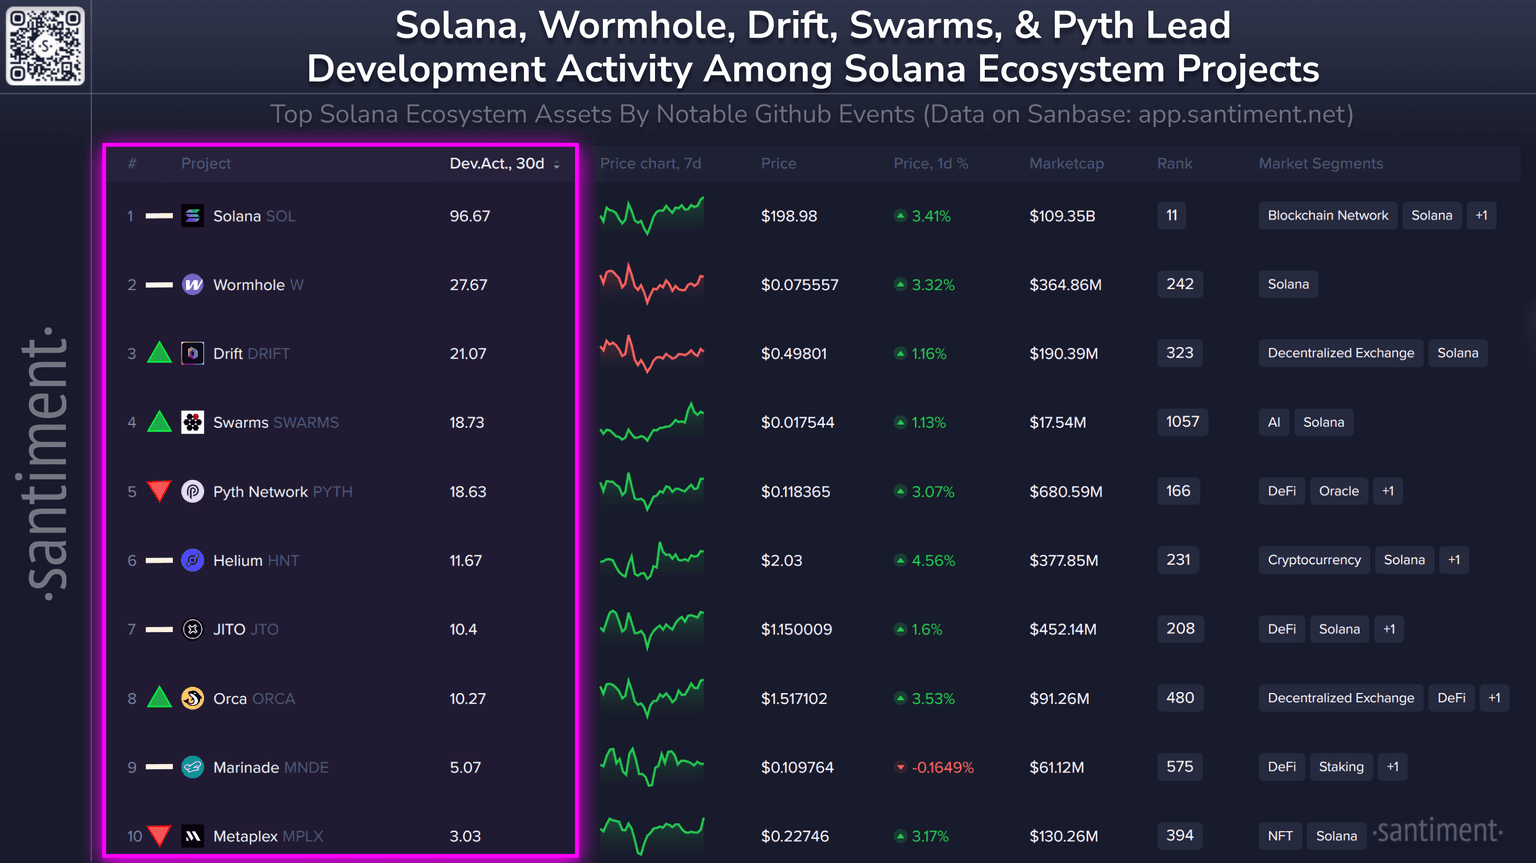This screenshot has width=1536, height=863.
Task: Click the Metaplex MPLX logo icon
Action: (x=192, y=836)
